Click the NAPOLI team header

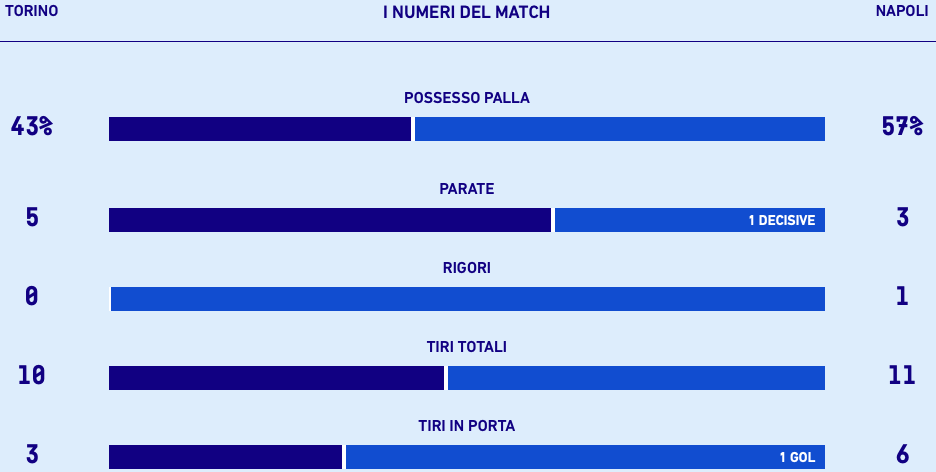(901, 11)
